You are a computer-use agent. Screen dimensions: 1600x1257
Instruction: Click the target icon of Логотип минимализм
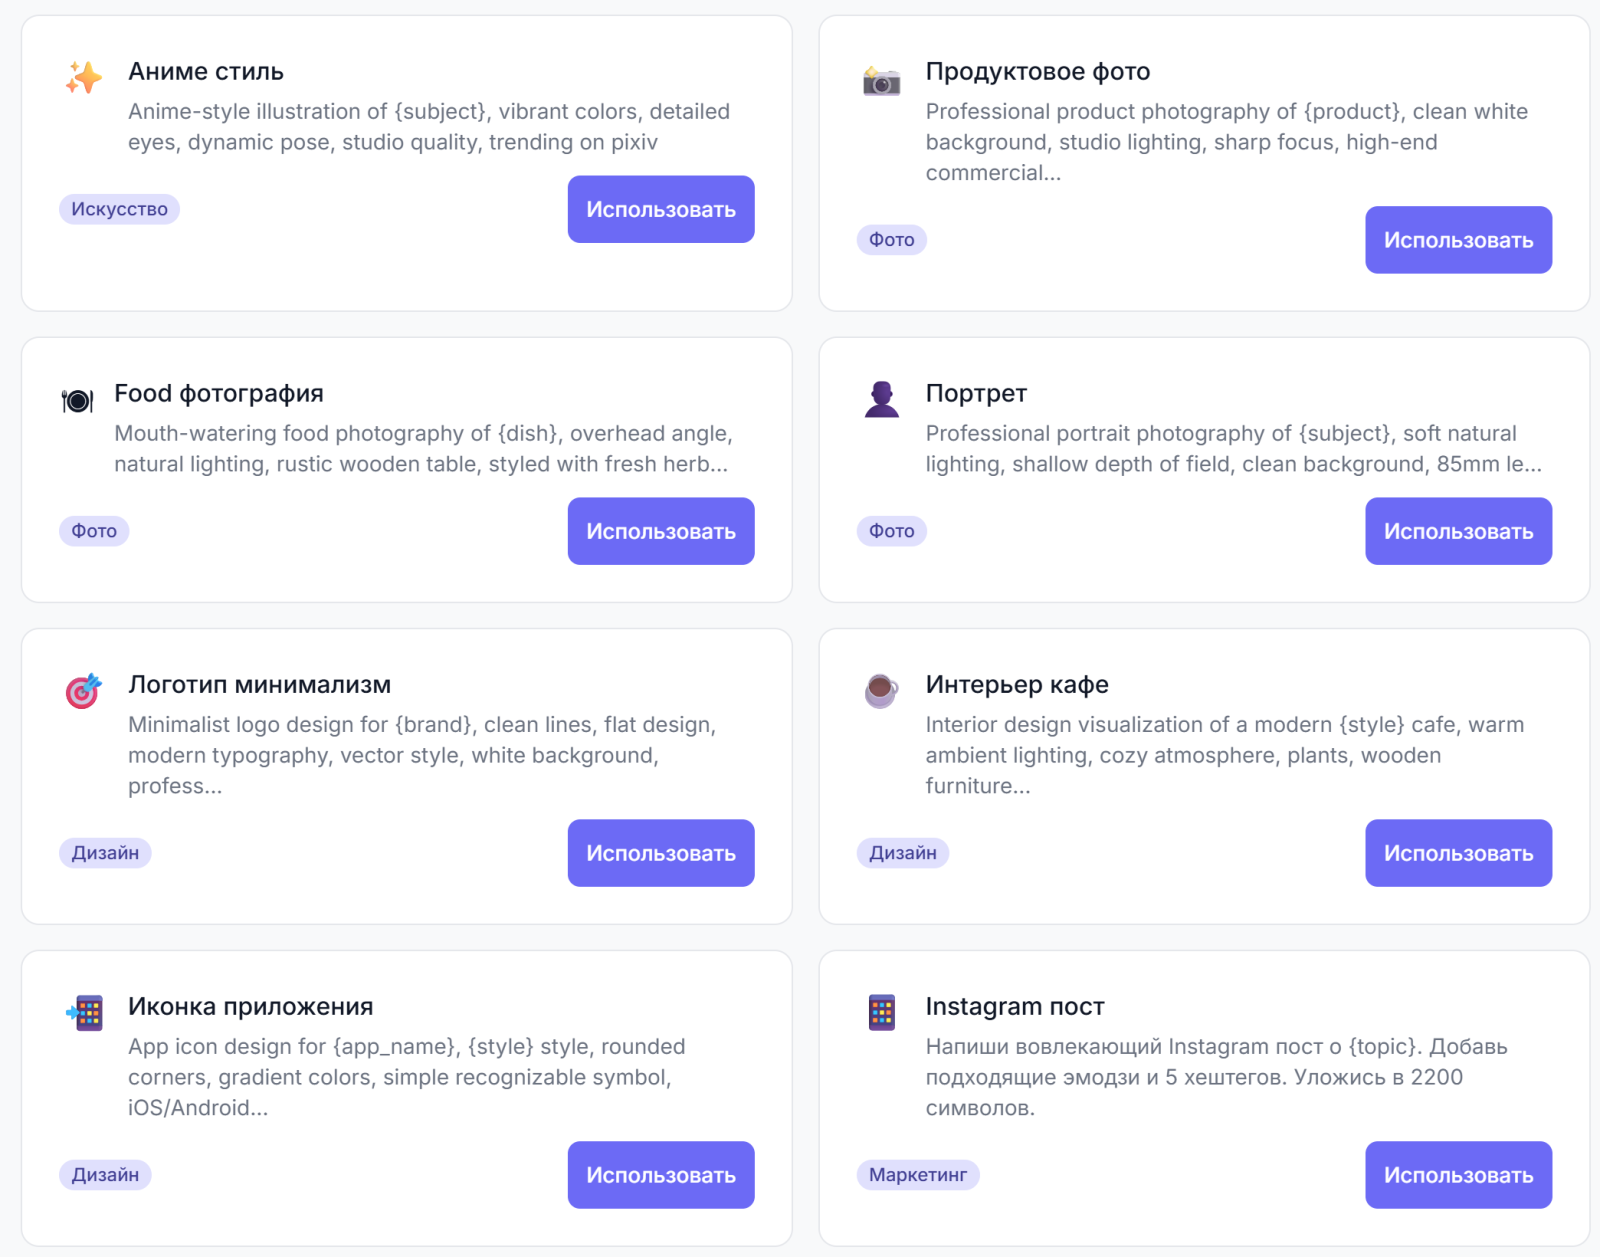pyautogui.click(x=84, y=690)
